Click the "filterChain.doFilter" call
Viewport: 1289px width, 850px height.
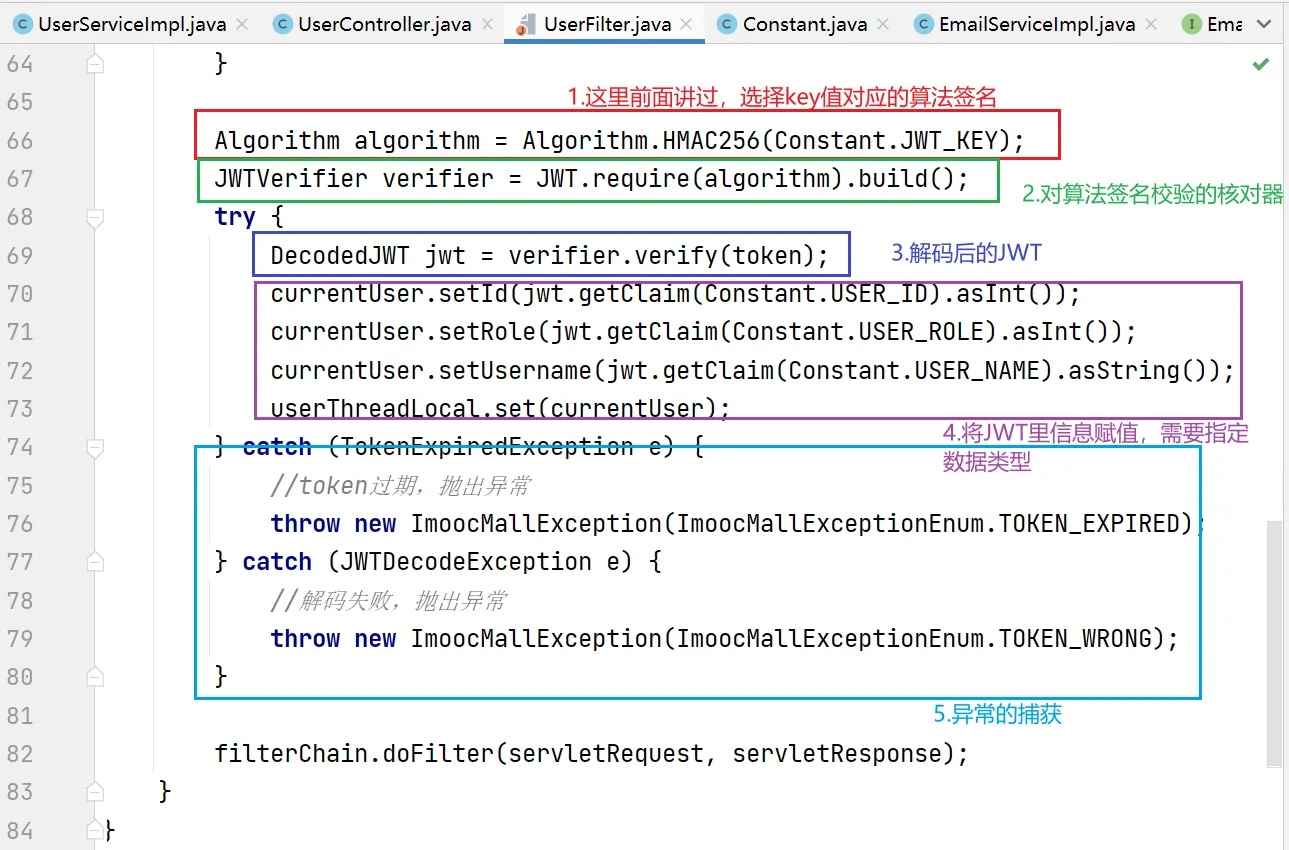pos(354,754)
